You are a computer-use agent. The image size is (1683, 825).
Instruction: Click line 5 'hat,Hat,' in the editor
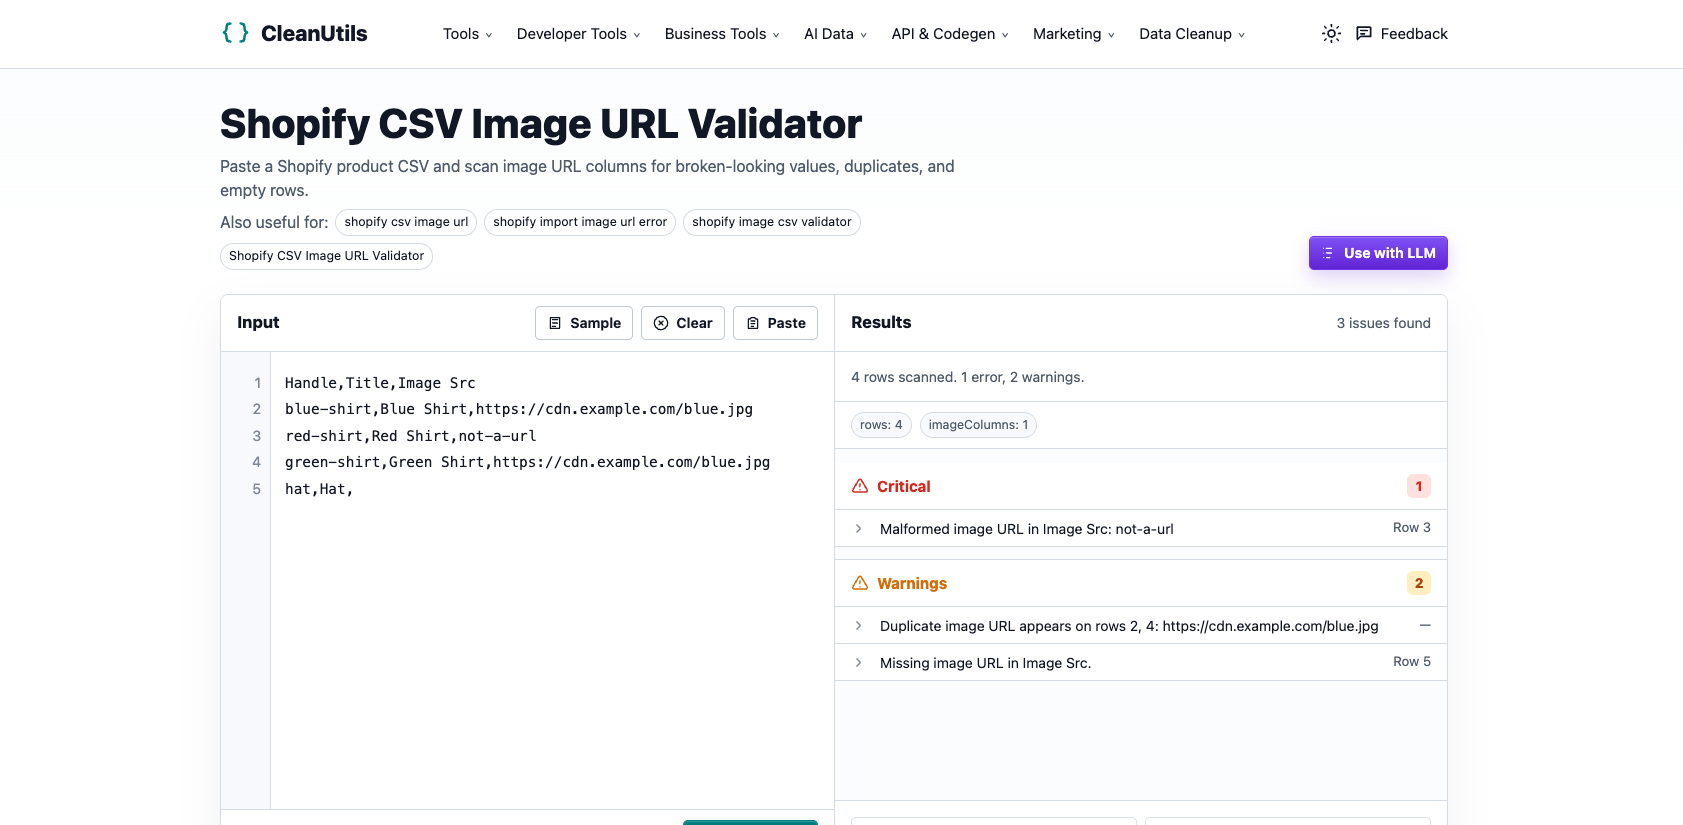pyautogui.click(x=319, y=489)
